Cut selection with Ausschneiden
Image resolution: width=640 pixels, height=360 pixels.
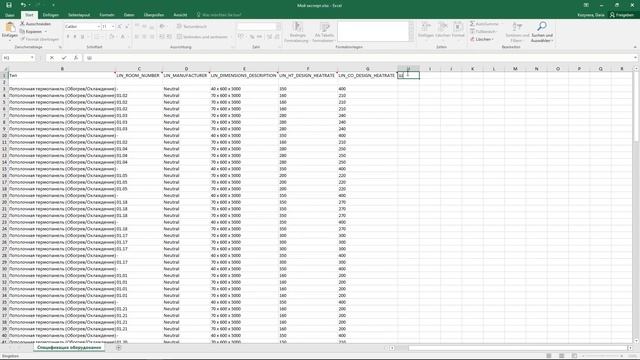pyautogui.click(x=36, y=24)
